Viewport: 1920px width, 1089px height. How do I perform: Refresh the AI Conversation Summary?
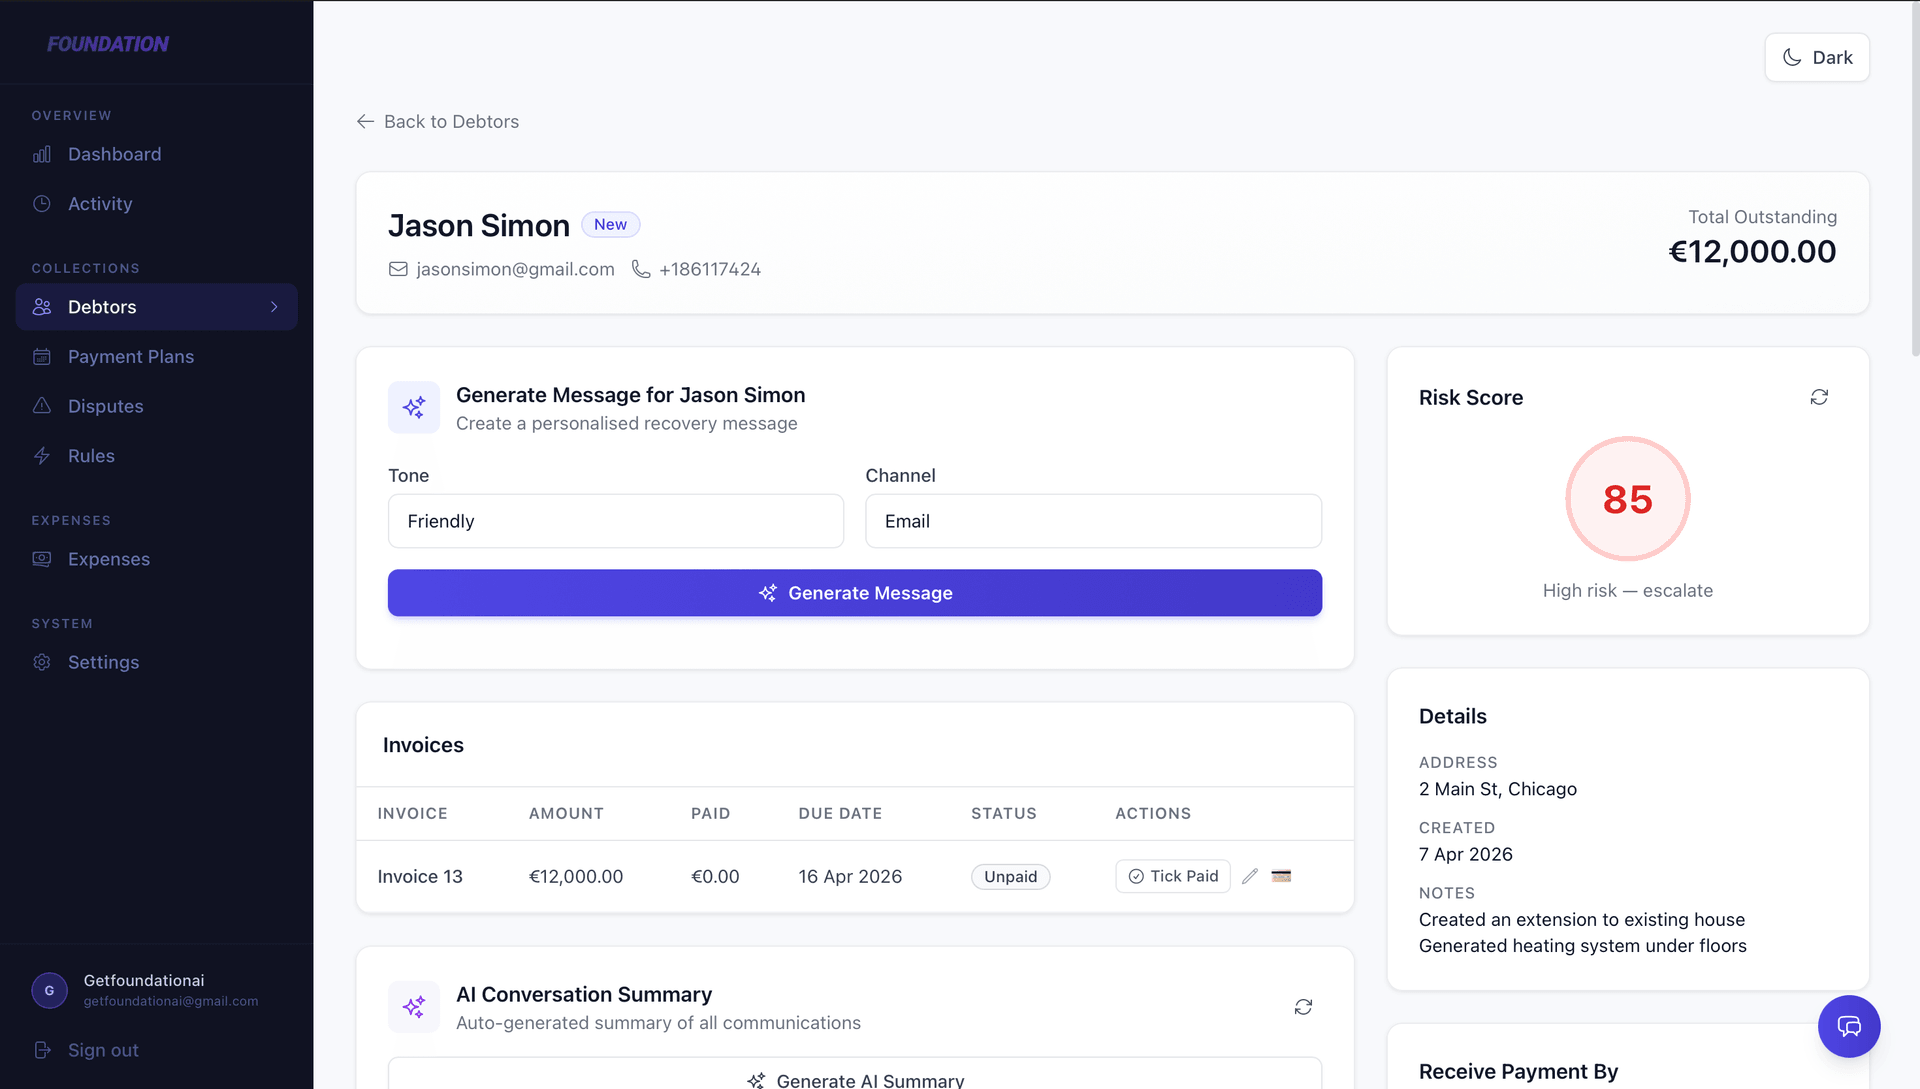point(1302,1007)
